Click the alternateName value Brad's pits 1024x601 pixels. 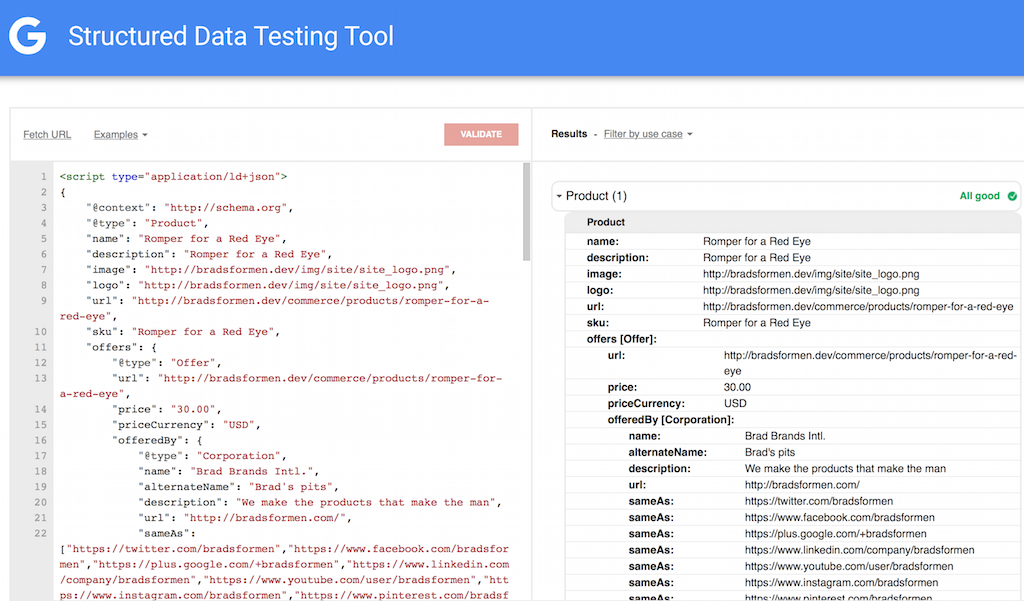click(x=770, y=453)
